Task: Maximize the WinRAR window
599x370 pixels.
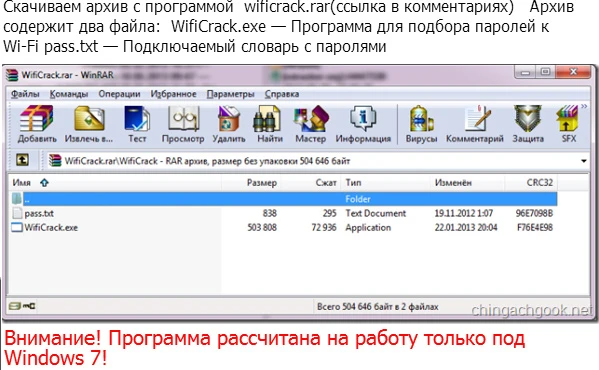Action: coord(546,72)
